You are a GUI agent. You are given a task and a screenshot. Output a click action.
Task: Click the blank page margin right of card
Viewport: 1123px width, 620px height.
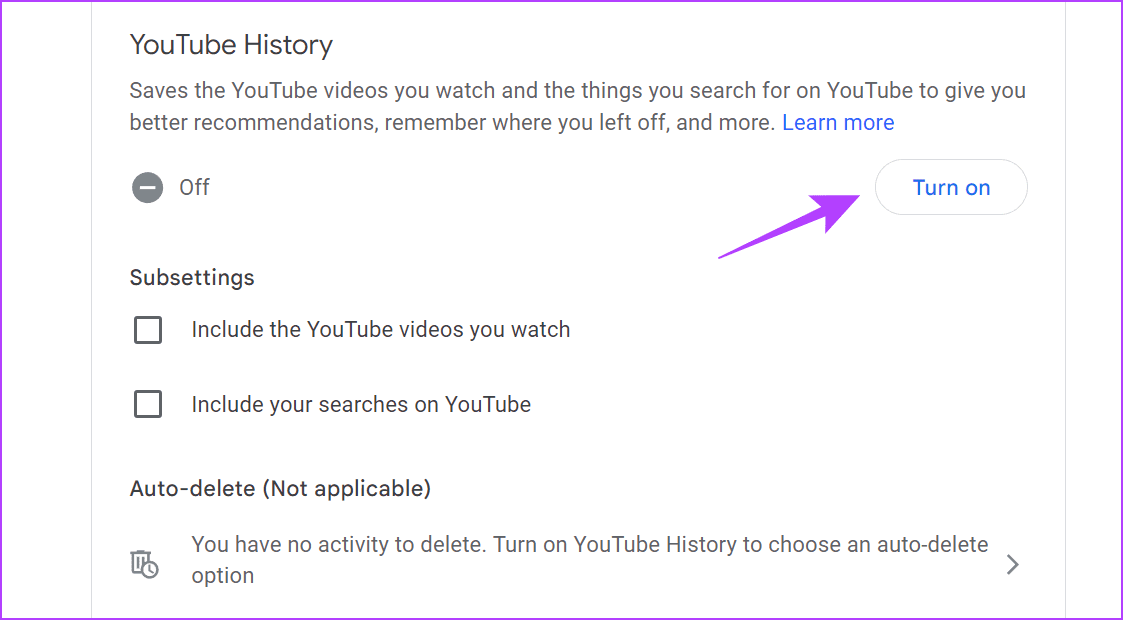1093,310
